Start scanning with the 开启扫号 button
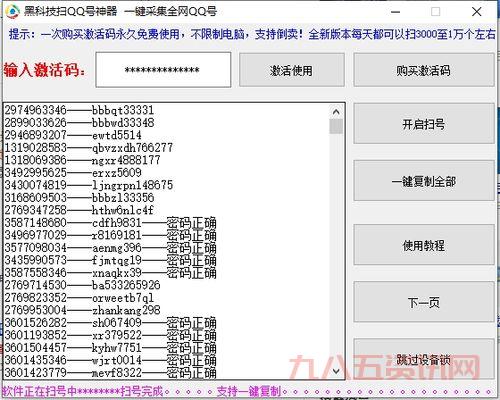Image resolution: width=500 pixels, height=400 pixels. pyautogui.click(x=424, y=124)
